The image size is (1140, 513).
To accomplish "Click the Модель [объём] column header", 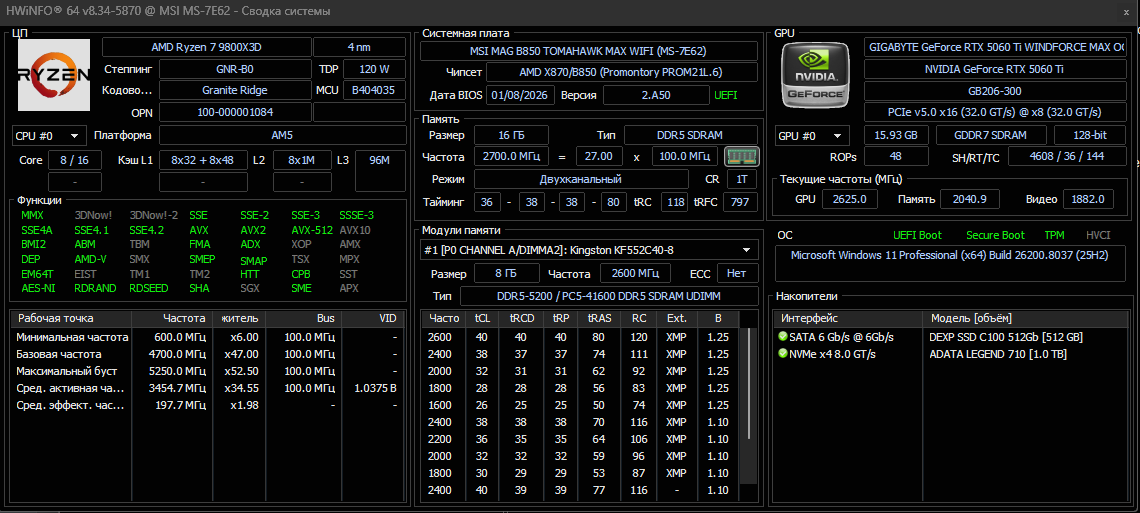I will point(1027,318).
